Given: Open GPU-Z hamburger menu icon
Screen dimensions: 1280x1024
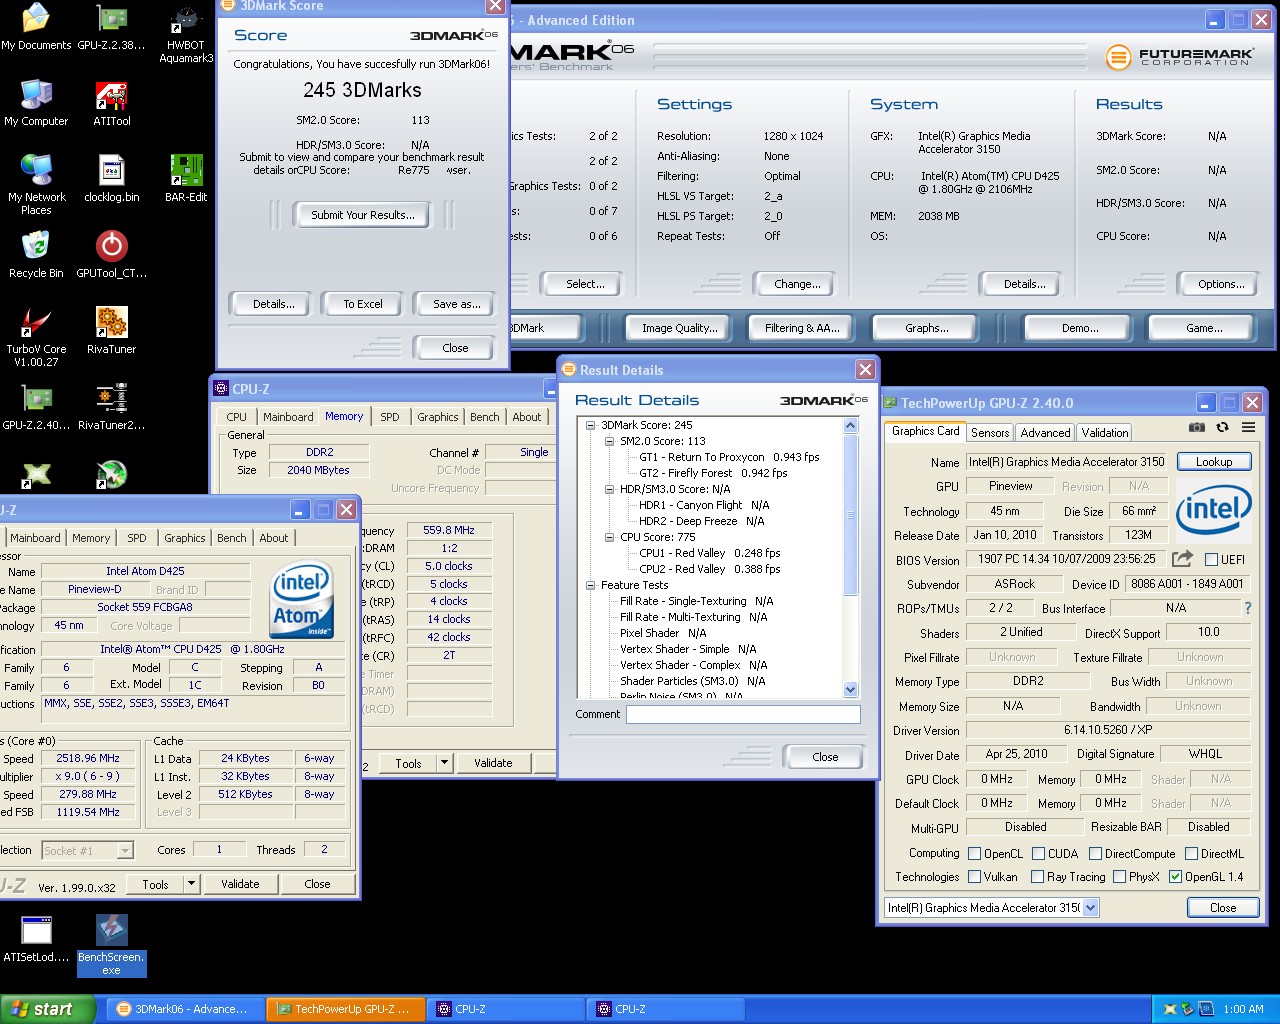Looking at the screenshot, I should (1248, 427).
